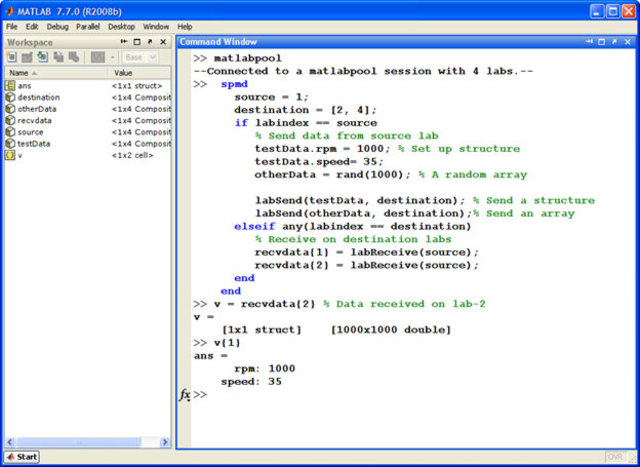Maximize the Workspace panel
This screenshot has width=640, height=467.
point(137,42)
